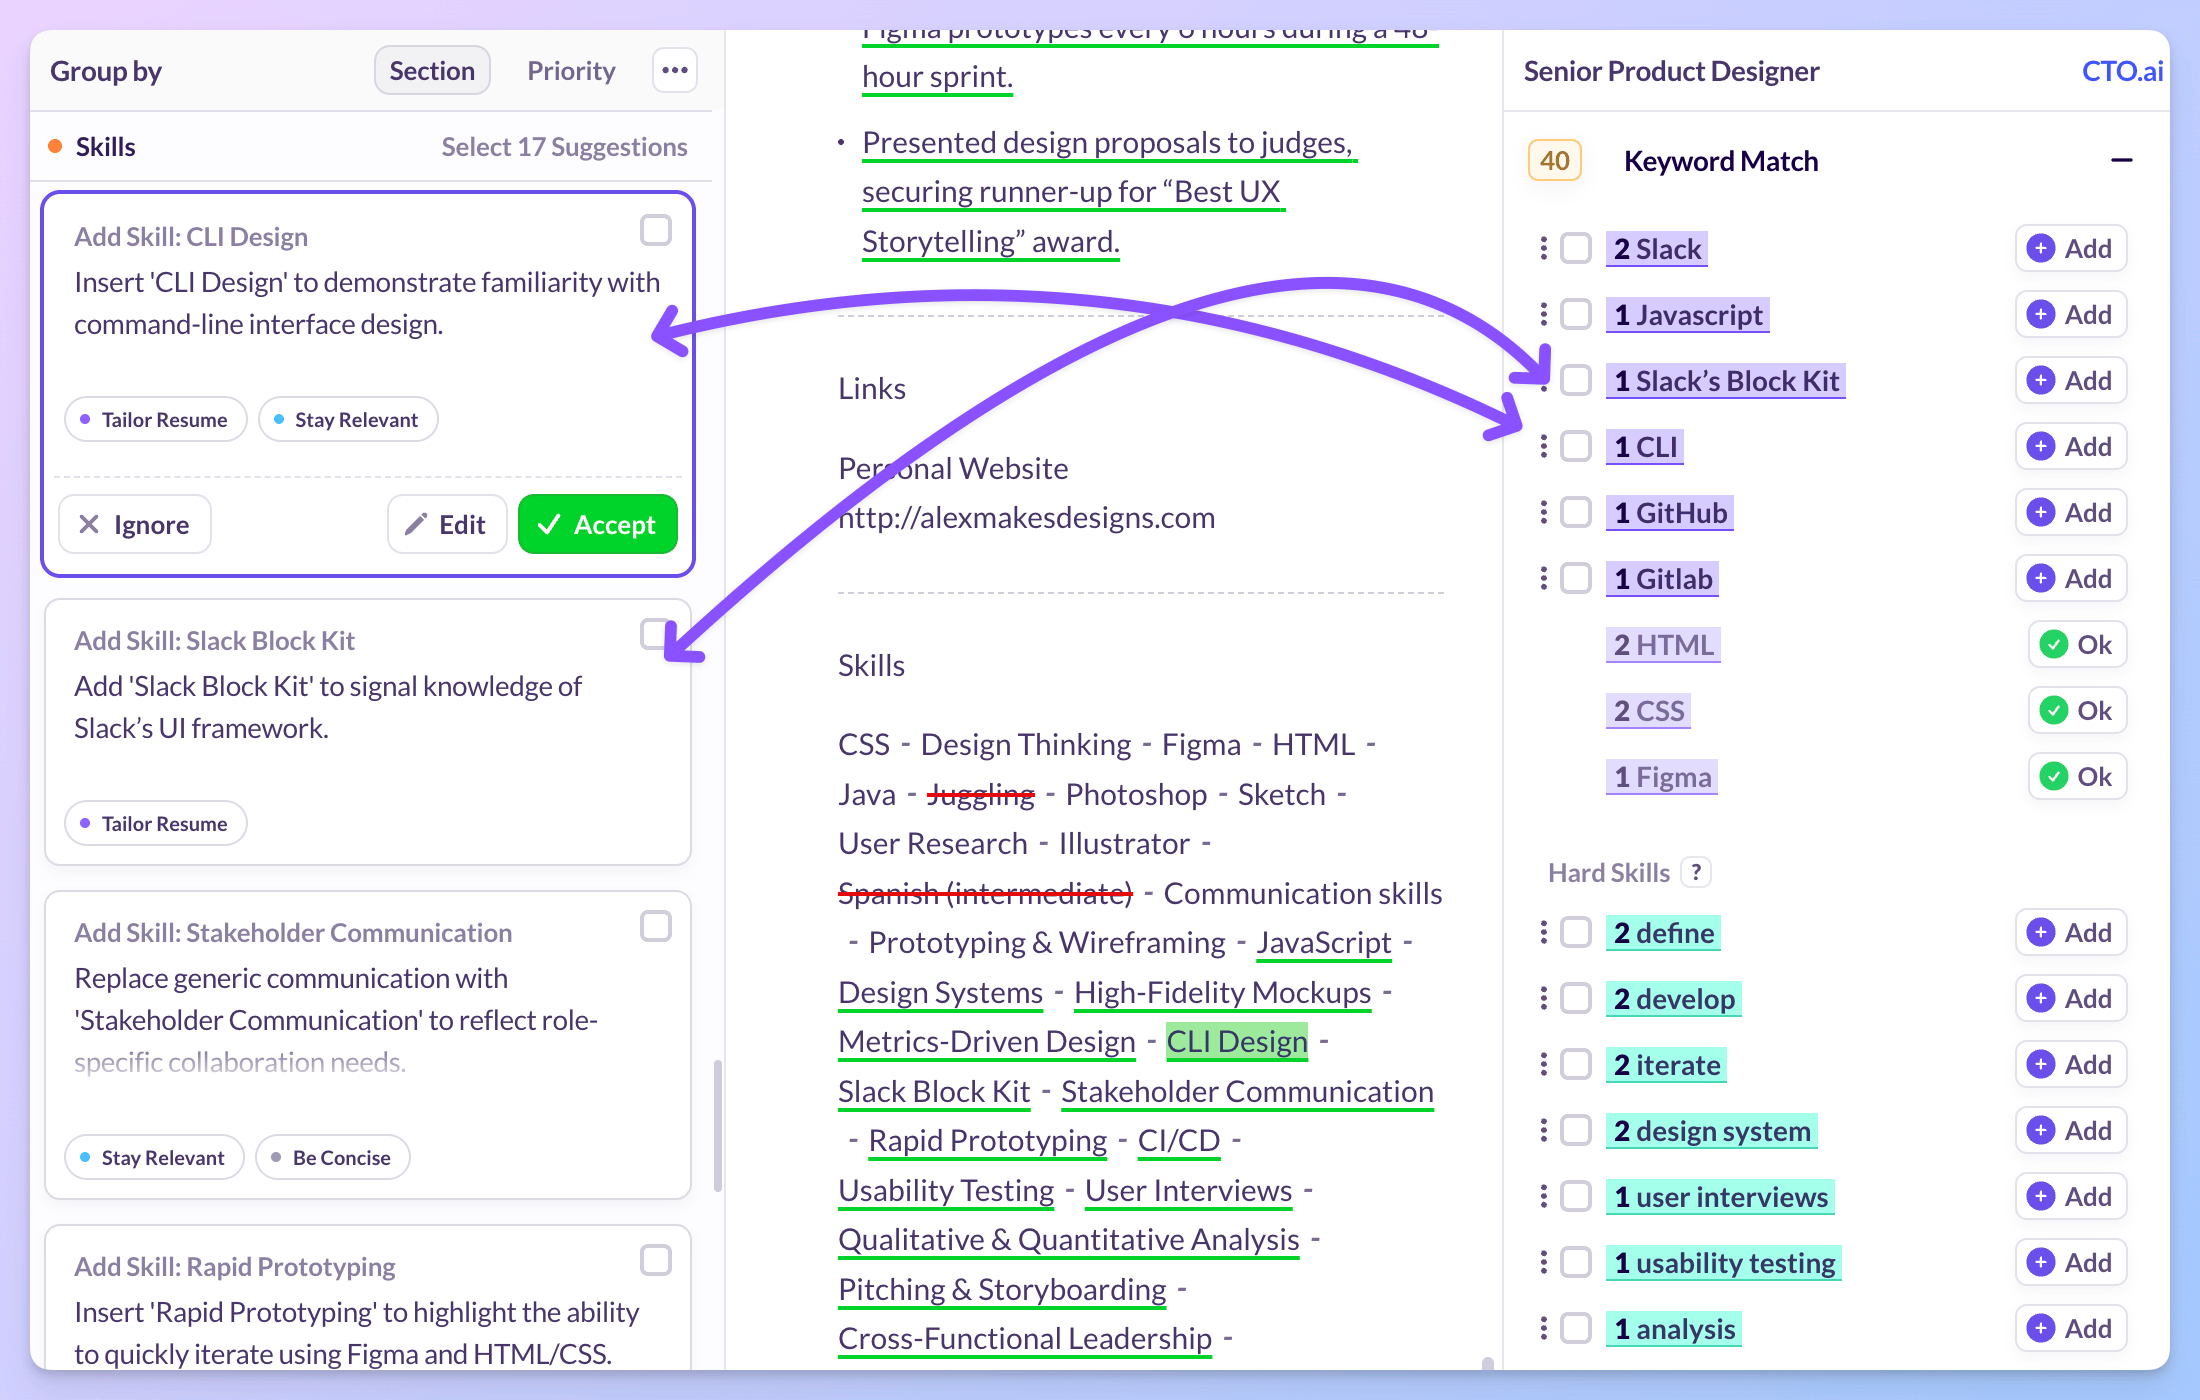Add the user interviews hard skill
The height and width of the screenshot is (1400, 2200).
(2070, 1196)
